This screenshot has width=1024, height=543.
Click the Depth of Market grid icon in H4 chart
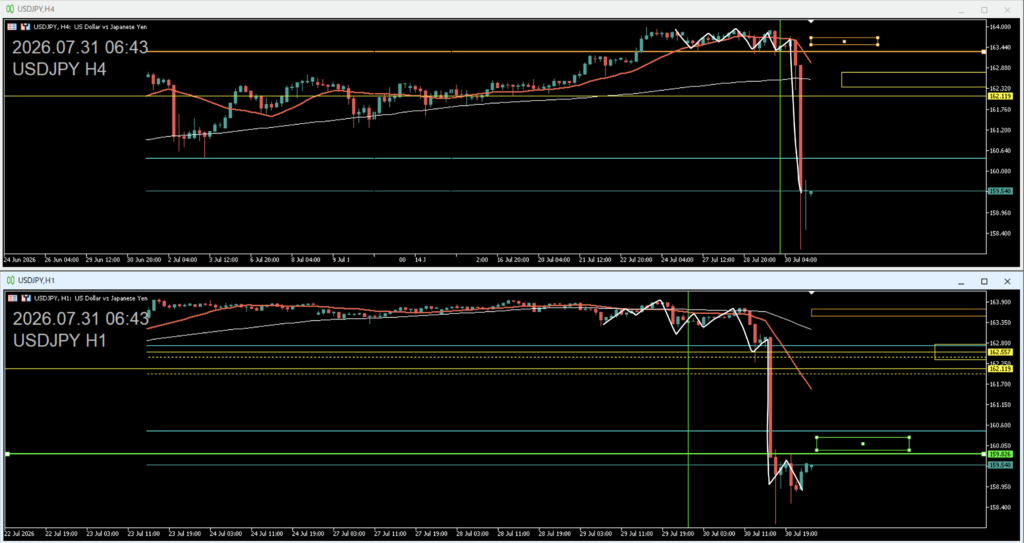[x=12, y=27]
